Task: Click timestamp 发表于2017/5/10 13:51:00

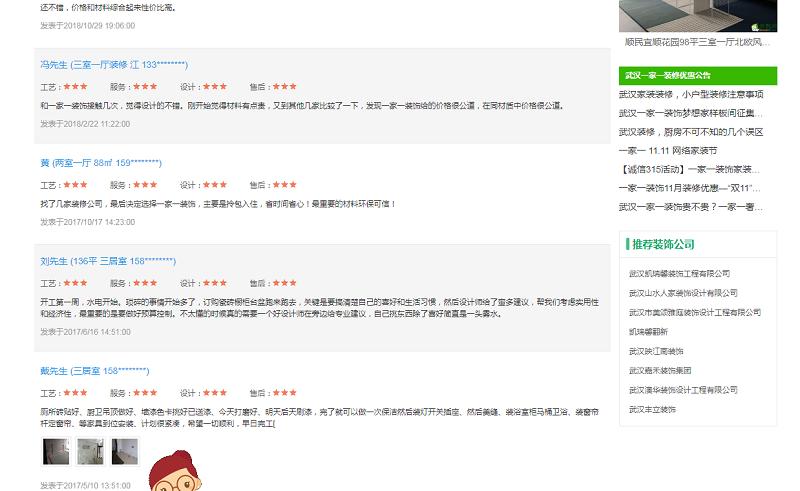Action: (x=86, y=485)
